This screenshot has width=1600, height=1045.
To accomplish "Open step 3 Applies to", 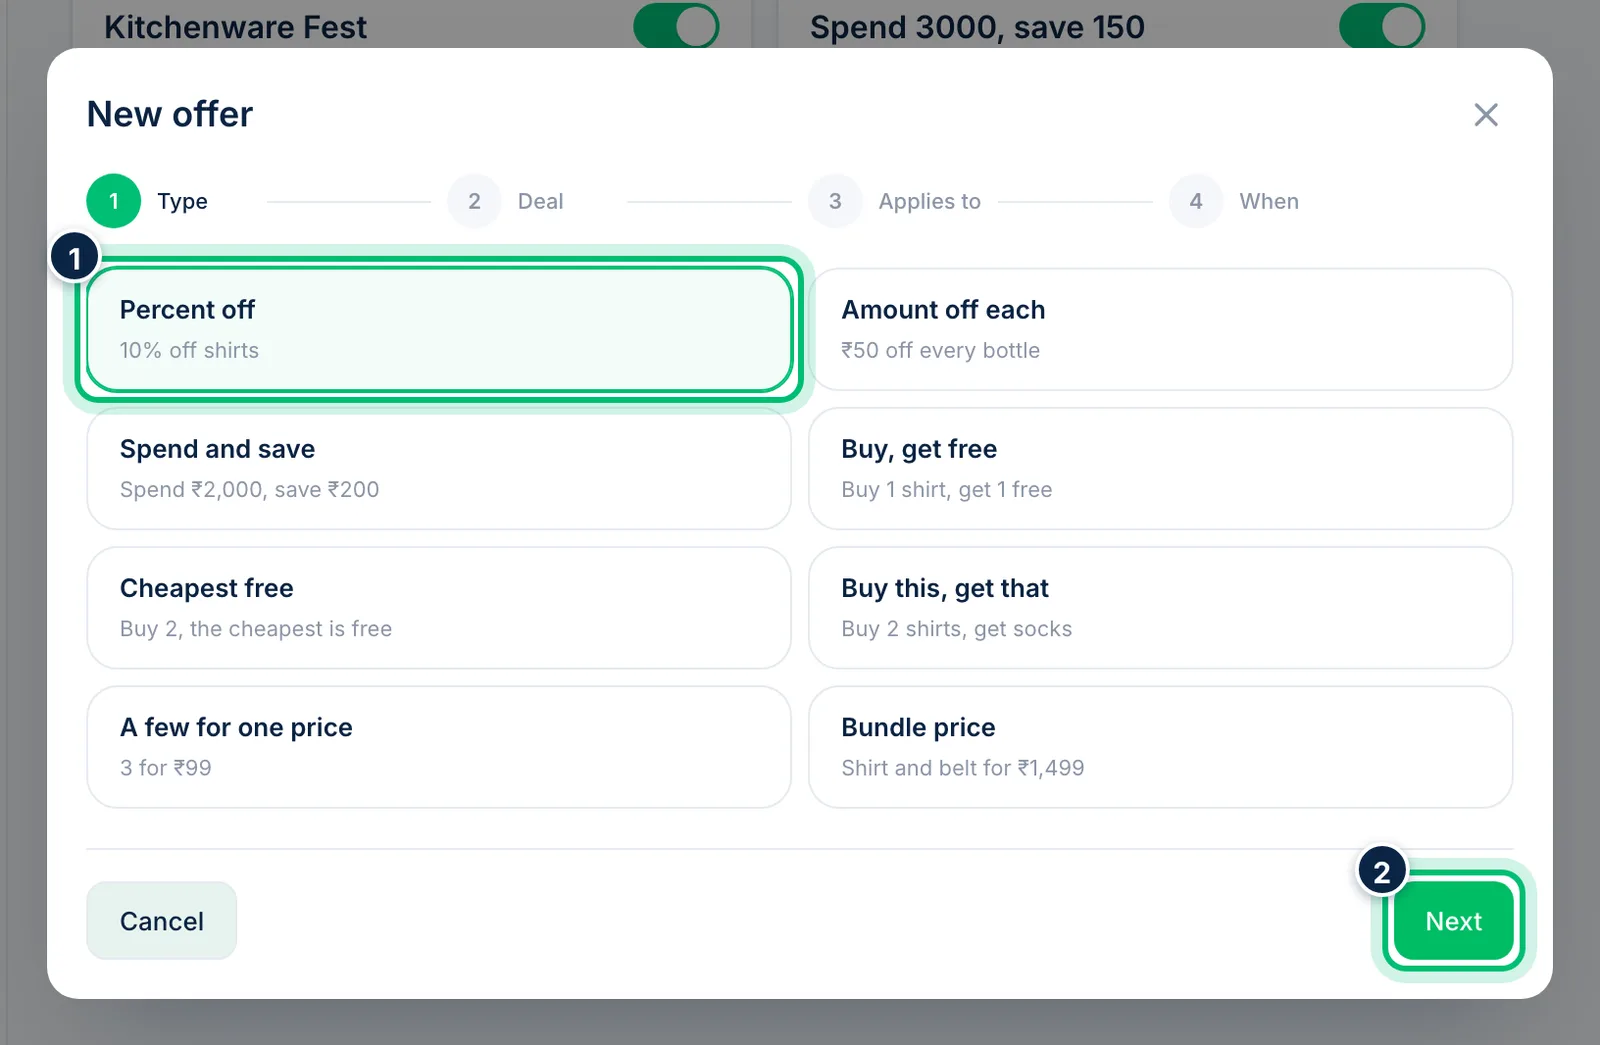I will pos(895,201).
